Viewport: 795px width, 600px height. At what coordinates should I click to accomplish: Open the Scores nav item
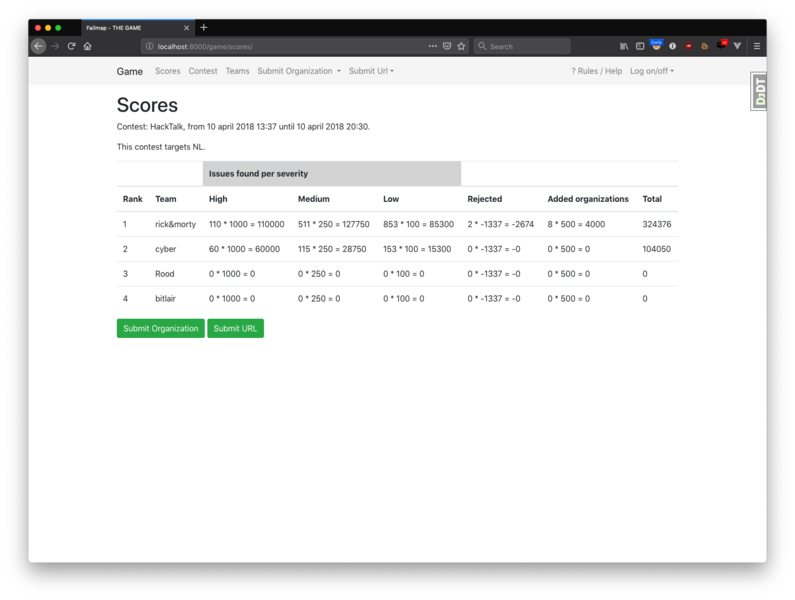168,71
